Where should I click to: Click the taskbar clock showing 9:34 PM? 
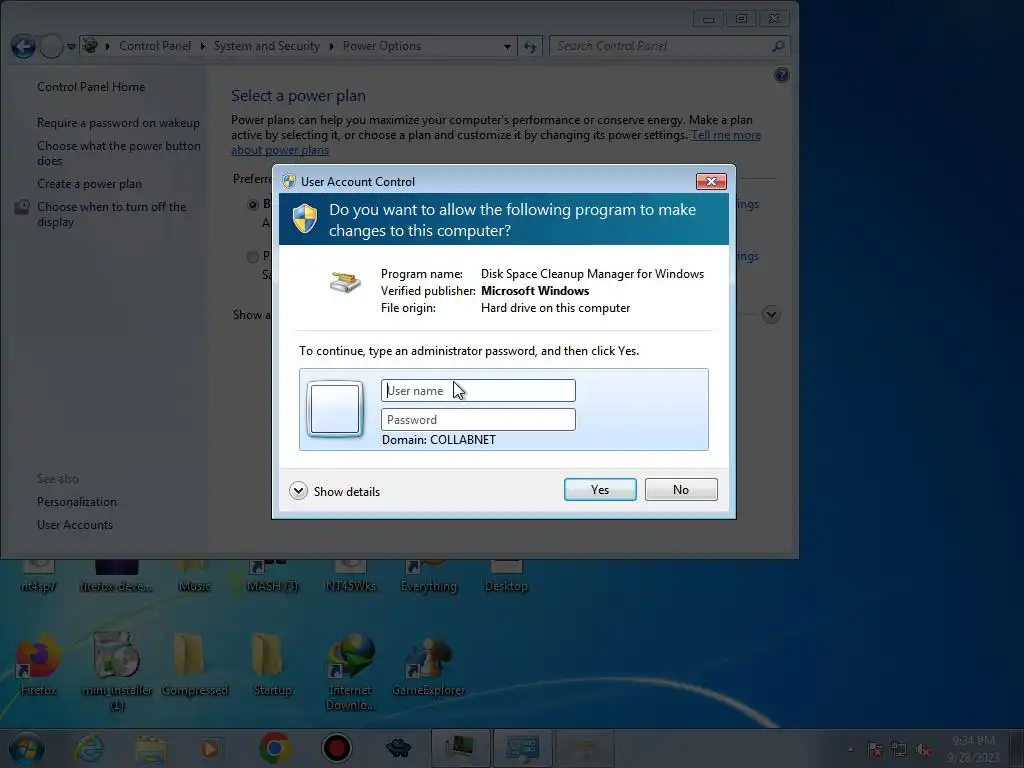click(974, 748)
